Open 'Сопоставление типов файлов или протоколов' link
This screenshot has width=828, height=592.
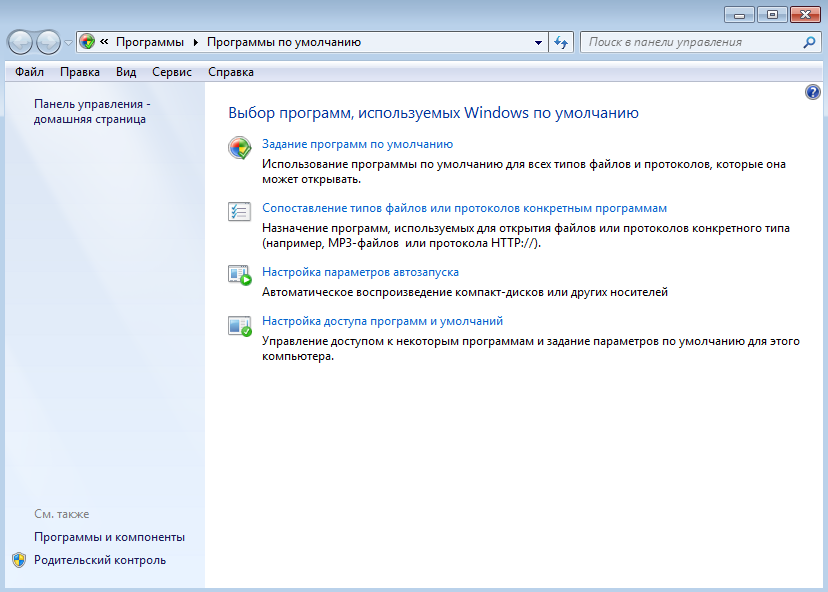465,208
